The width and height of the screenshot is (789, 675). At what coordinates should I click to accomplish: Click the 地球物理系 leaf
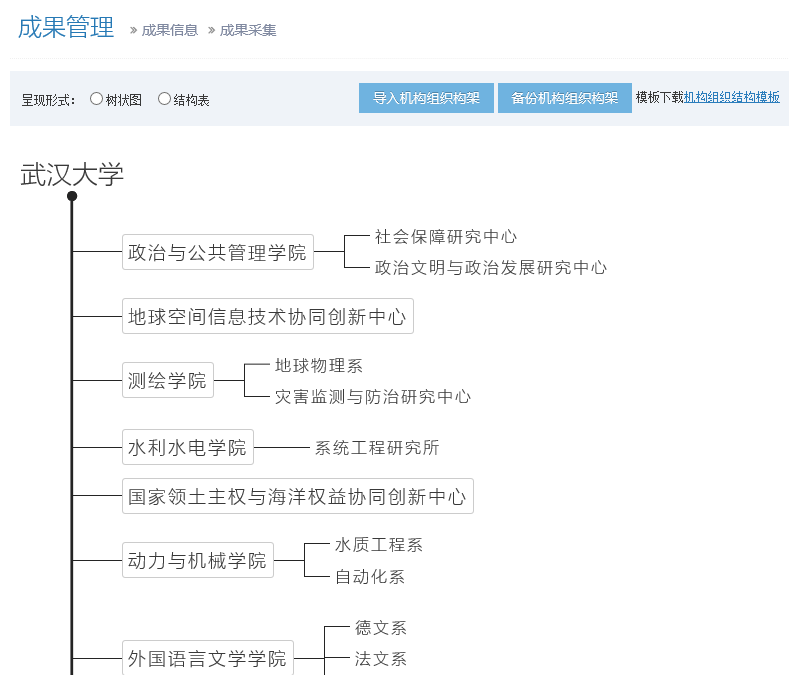pos(319,365)
